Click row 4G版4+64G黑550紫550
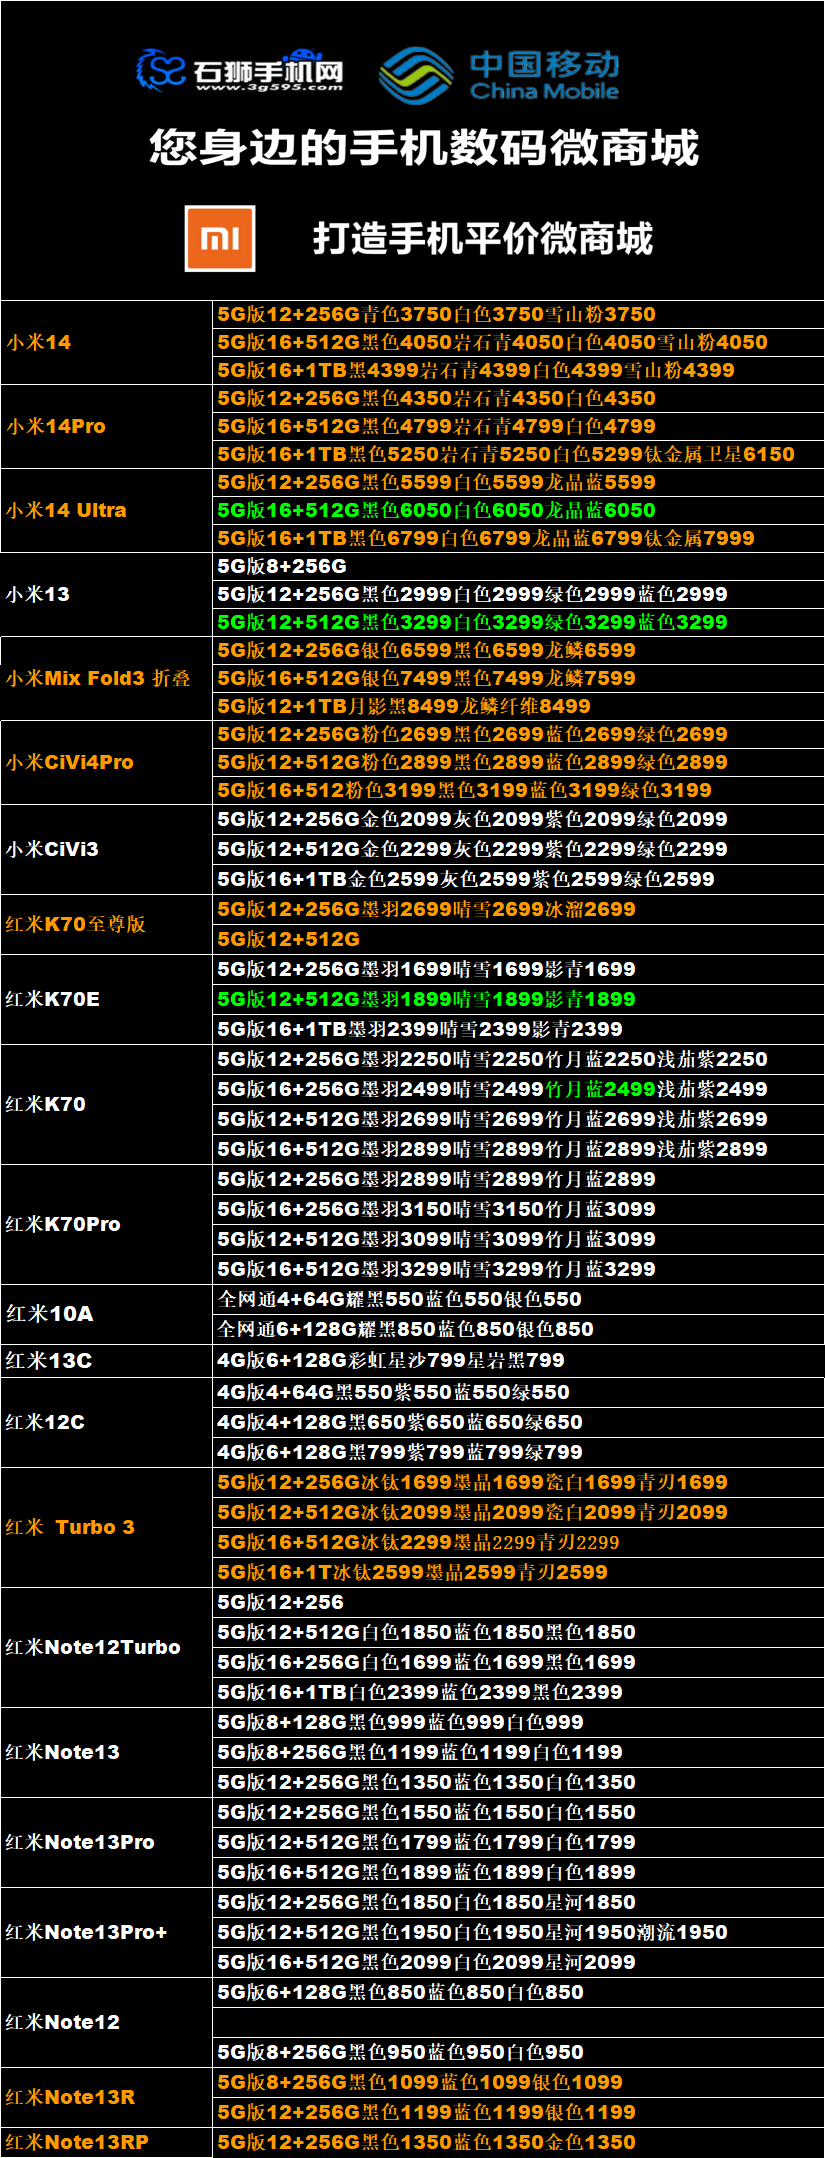Image resolution: width=825 pixels, height=2158 pixels. (518, 1392)
